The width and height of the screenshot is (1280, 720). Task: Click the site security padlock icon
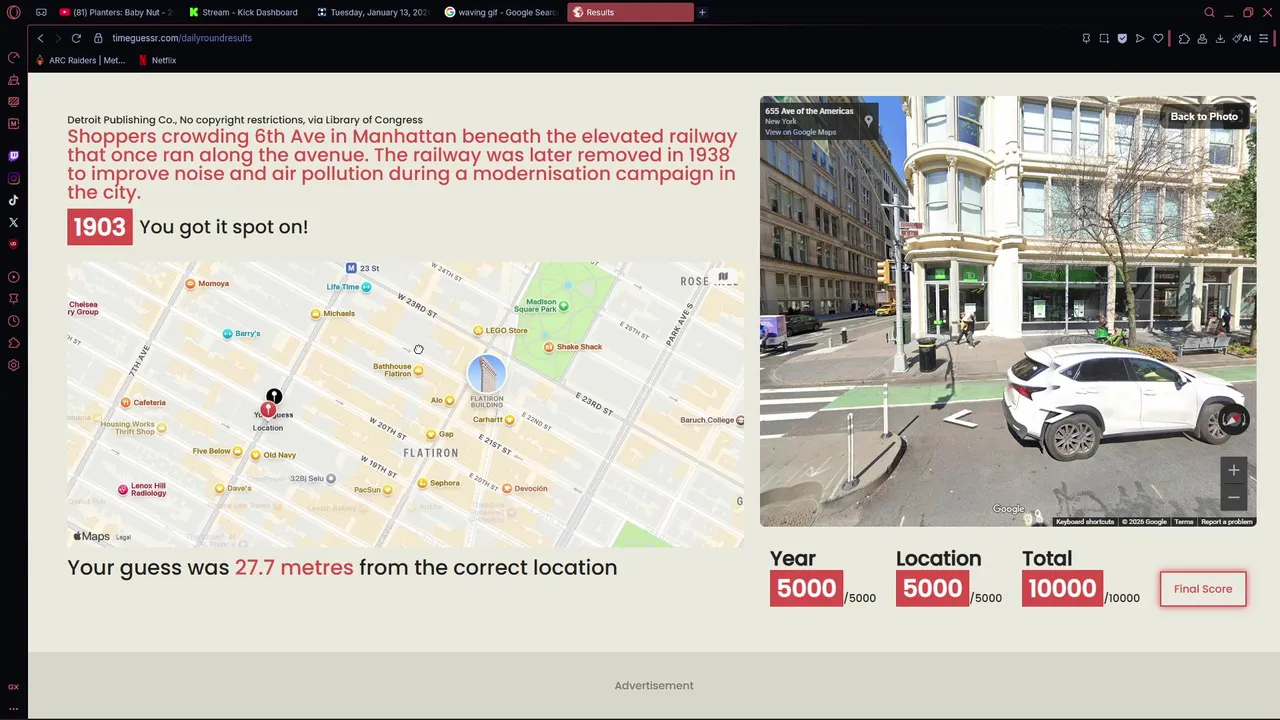98,38
